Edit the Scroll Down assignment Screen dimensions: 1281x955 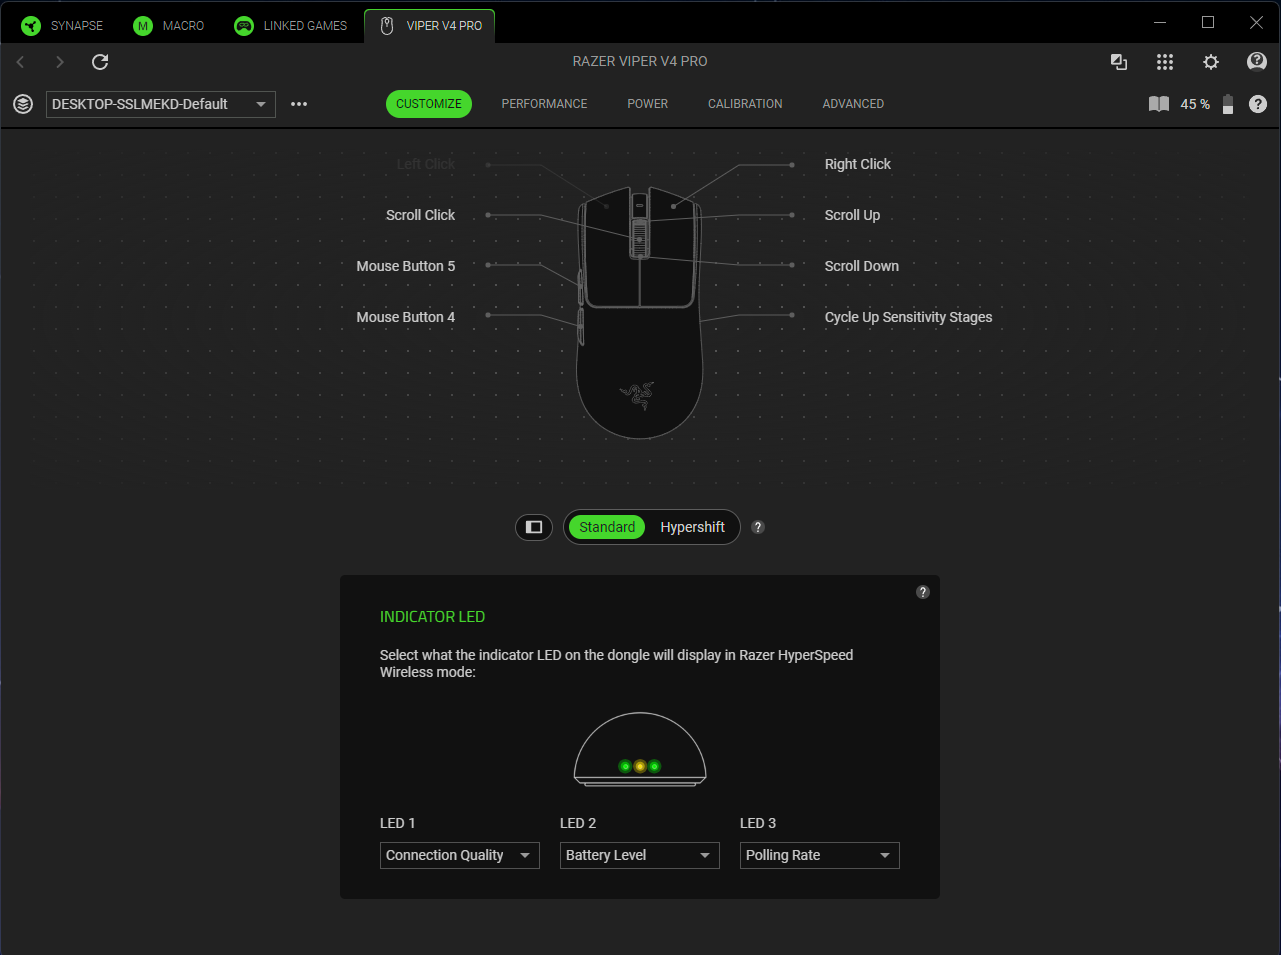tap(862, 266)
